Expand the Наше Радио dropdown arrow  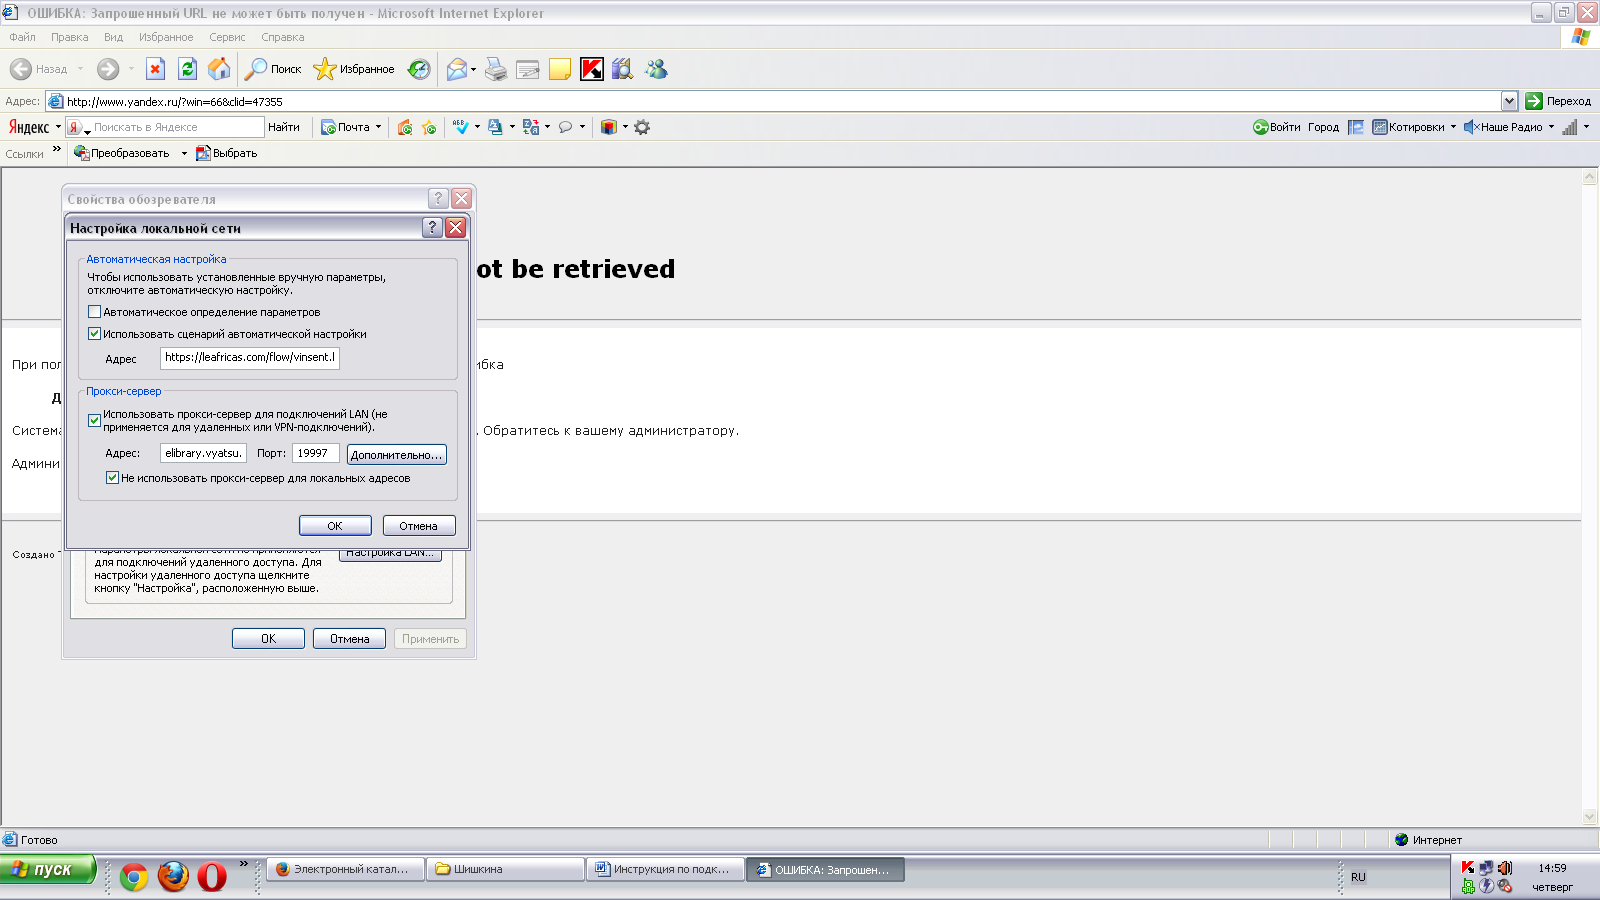coord(1551,127)
